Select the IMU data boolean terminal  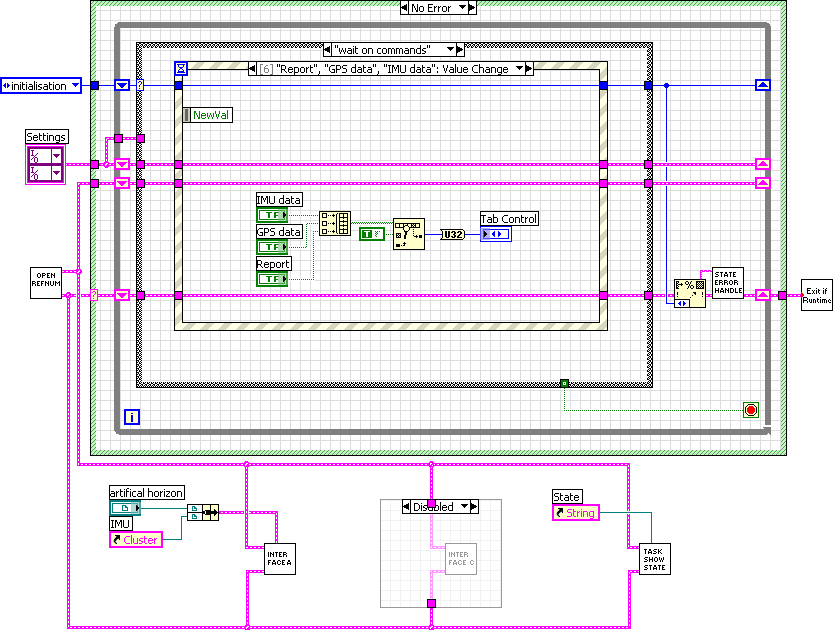coord(272,215)
